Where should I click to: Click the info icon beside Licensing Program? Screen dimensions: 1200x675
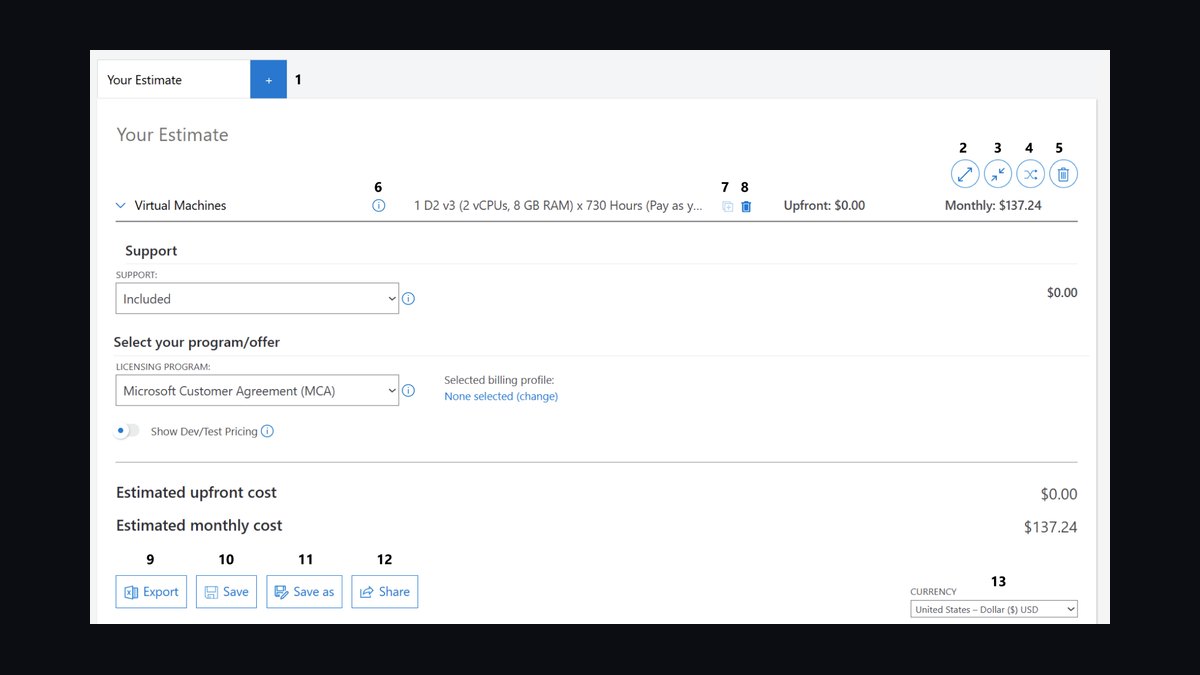[x=408, y=390]
